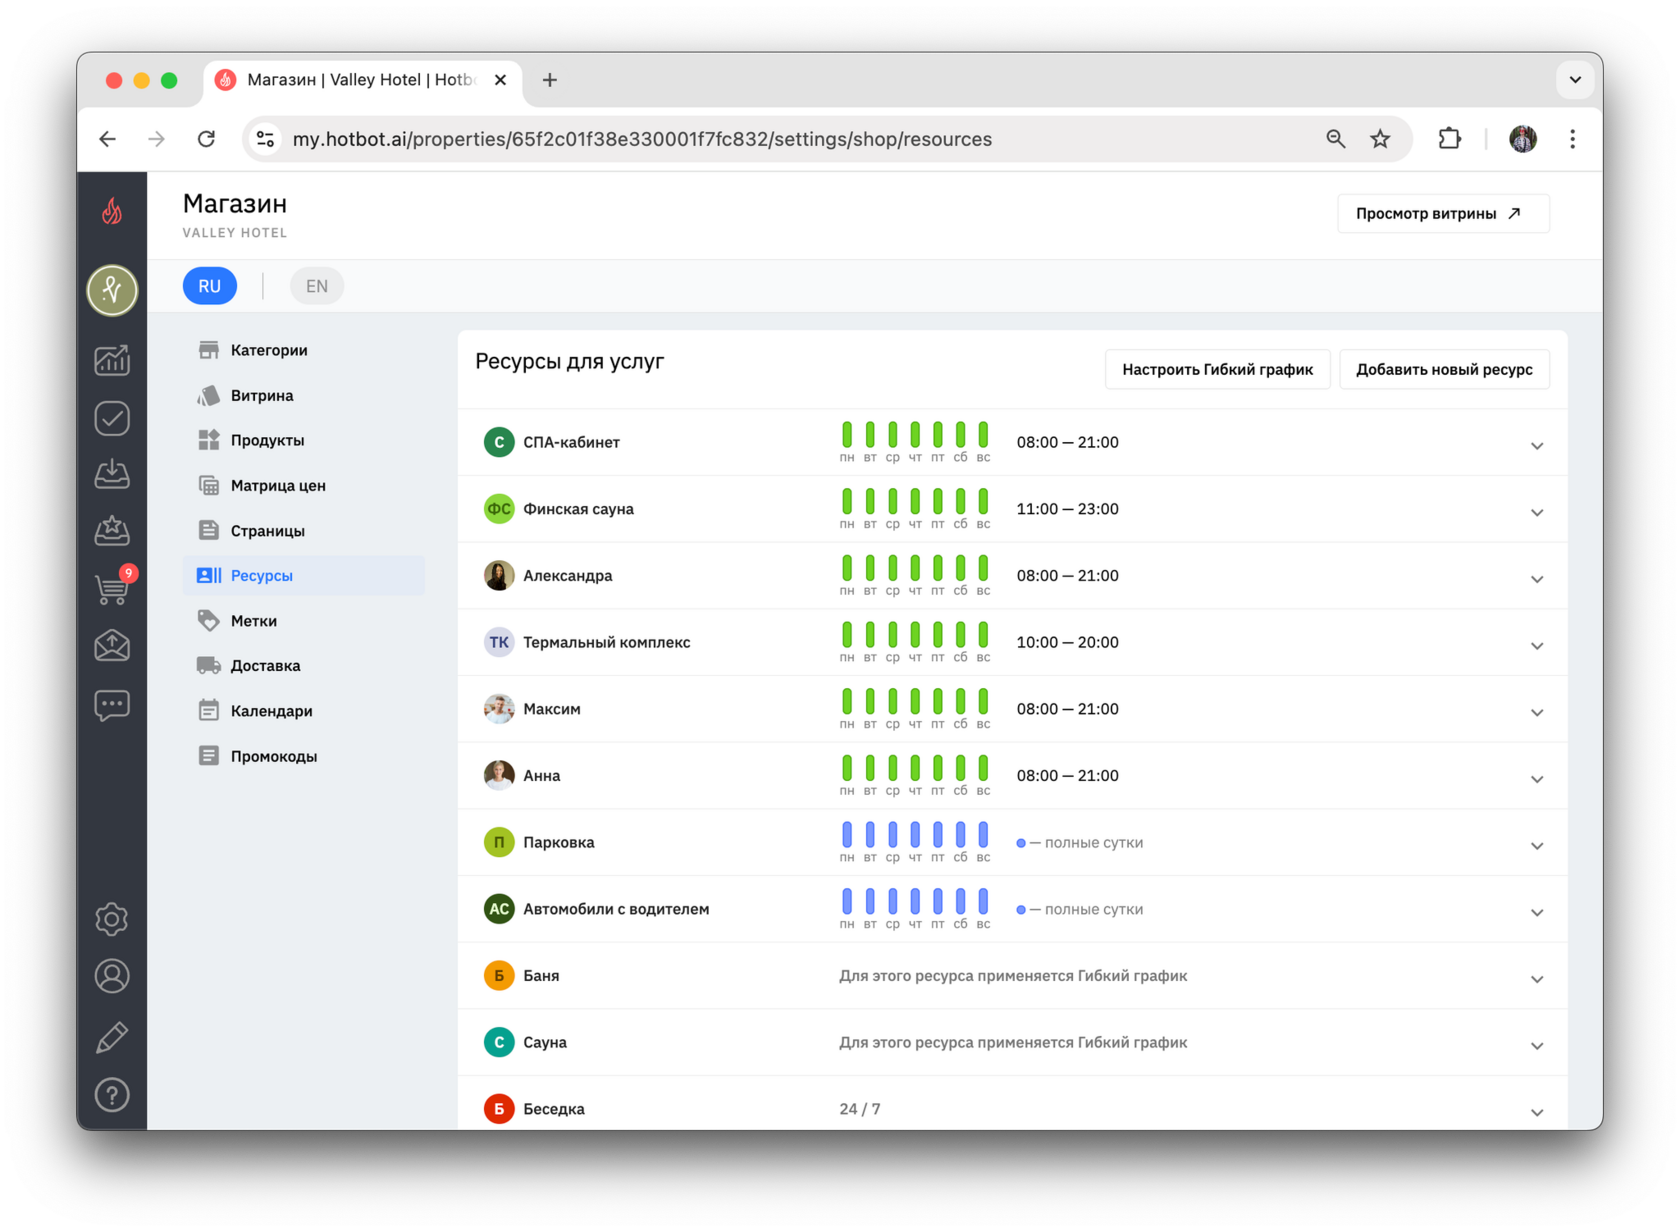Image resolution: width=1680 pixels, height=1232 pixels.
Task: Expand Сауна resource row chevron
Action: (1537, 1046)
